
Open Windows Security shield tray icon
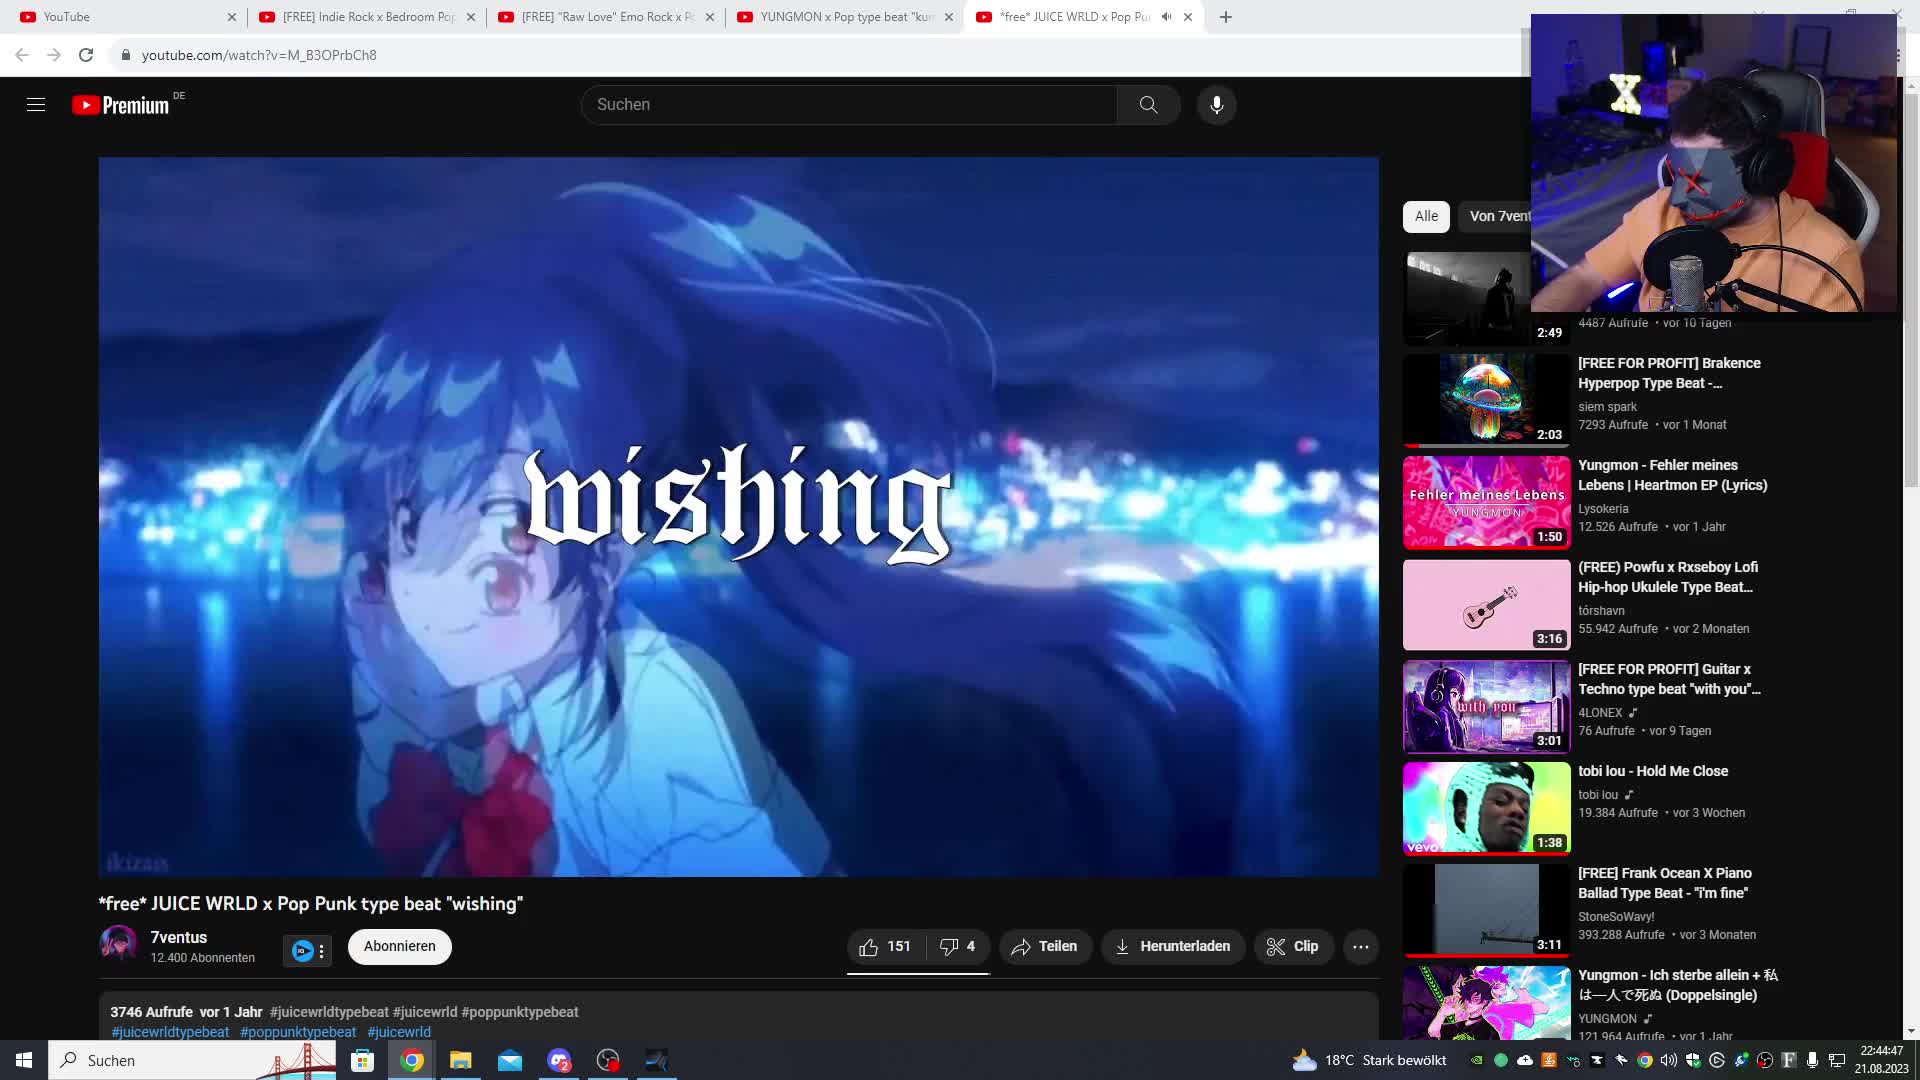(x=1692, y=1060)
